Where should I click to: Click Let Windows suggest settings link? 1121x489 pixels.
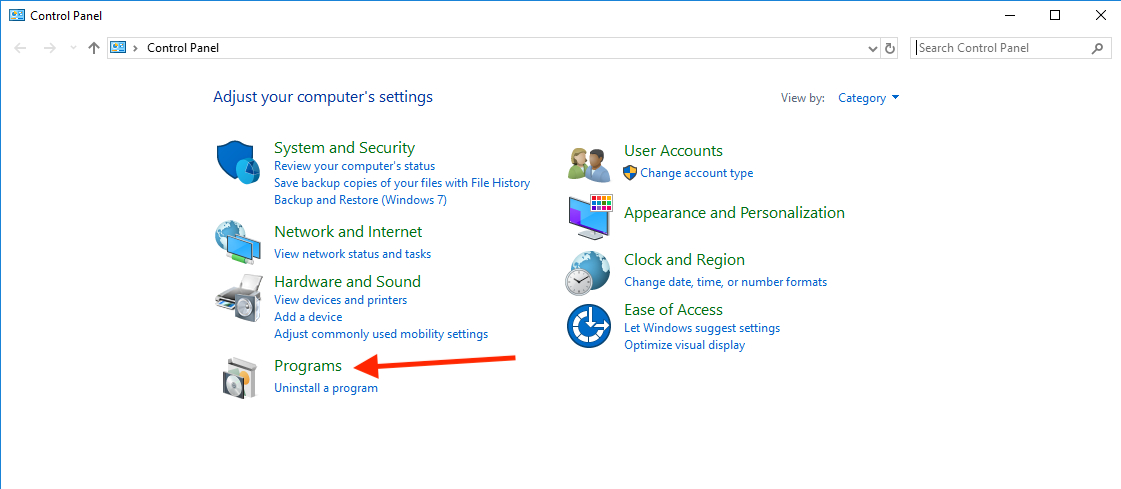pyautogui.click(x=702, y=328)
